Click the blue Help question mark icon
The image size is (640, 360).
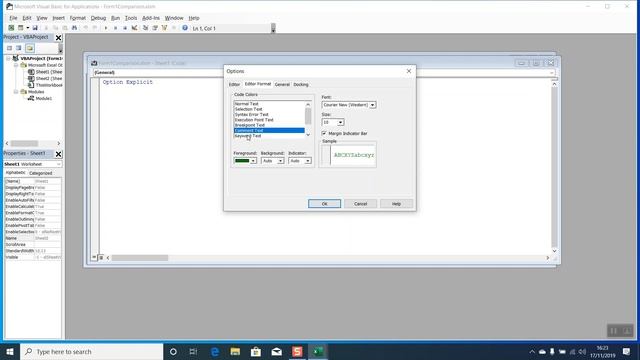tap(185, 28)
